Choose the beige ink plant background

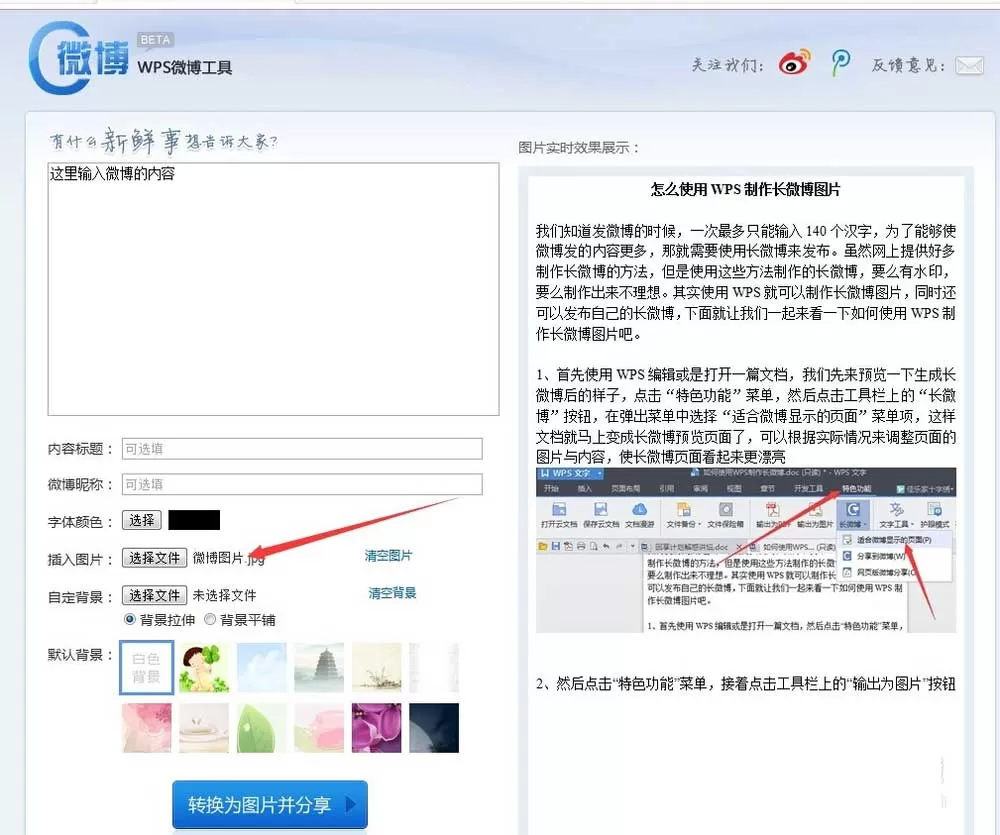tap(376, 668)
